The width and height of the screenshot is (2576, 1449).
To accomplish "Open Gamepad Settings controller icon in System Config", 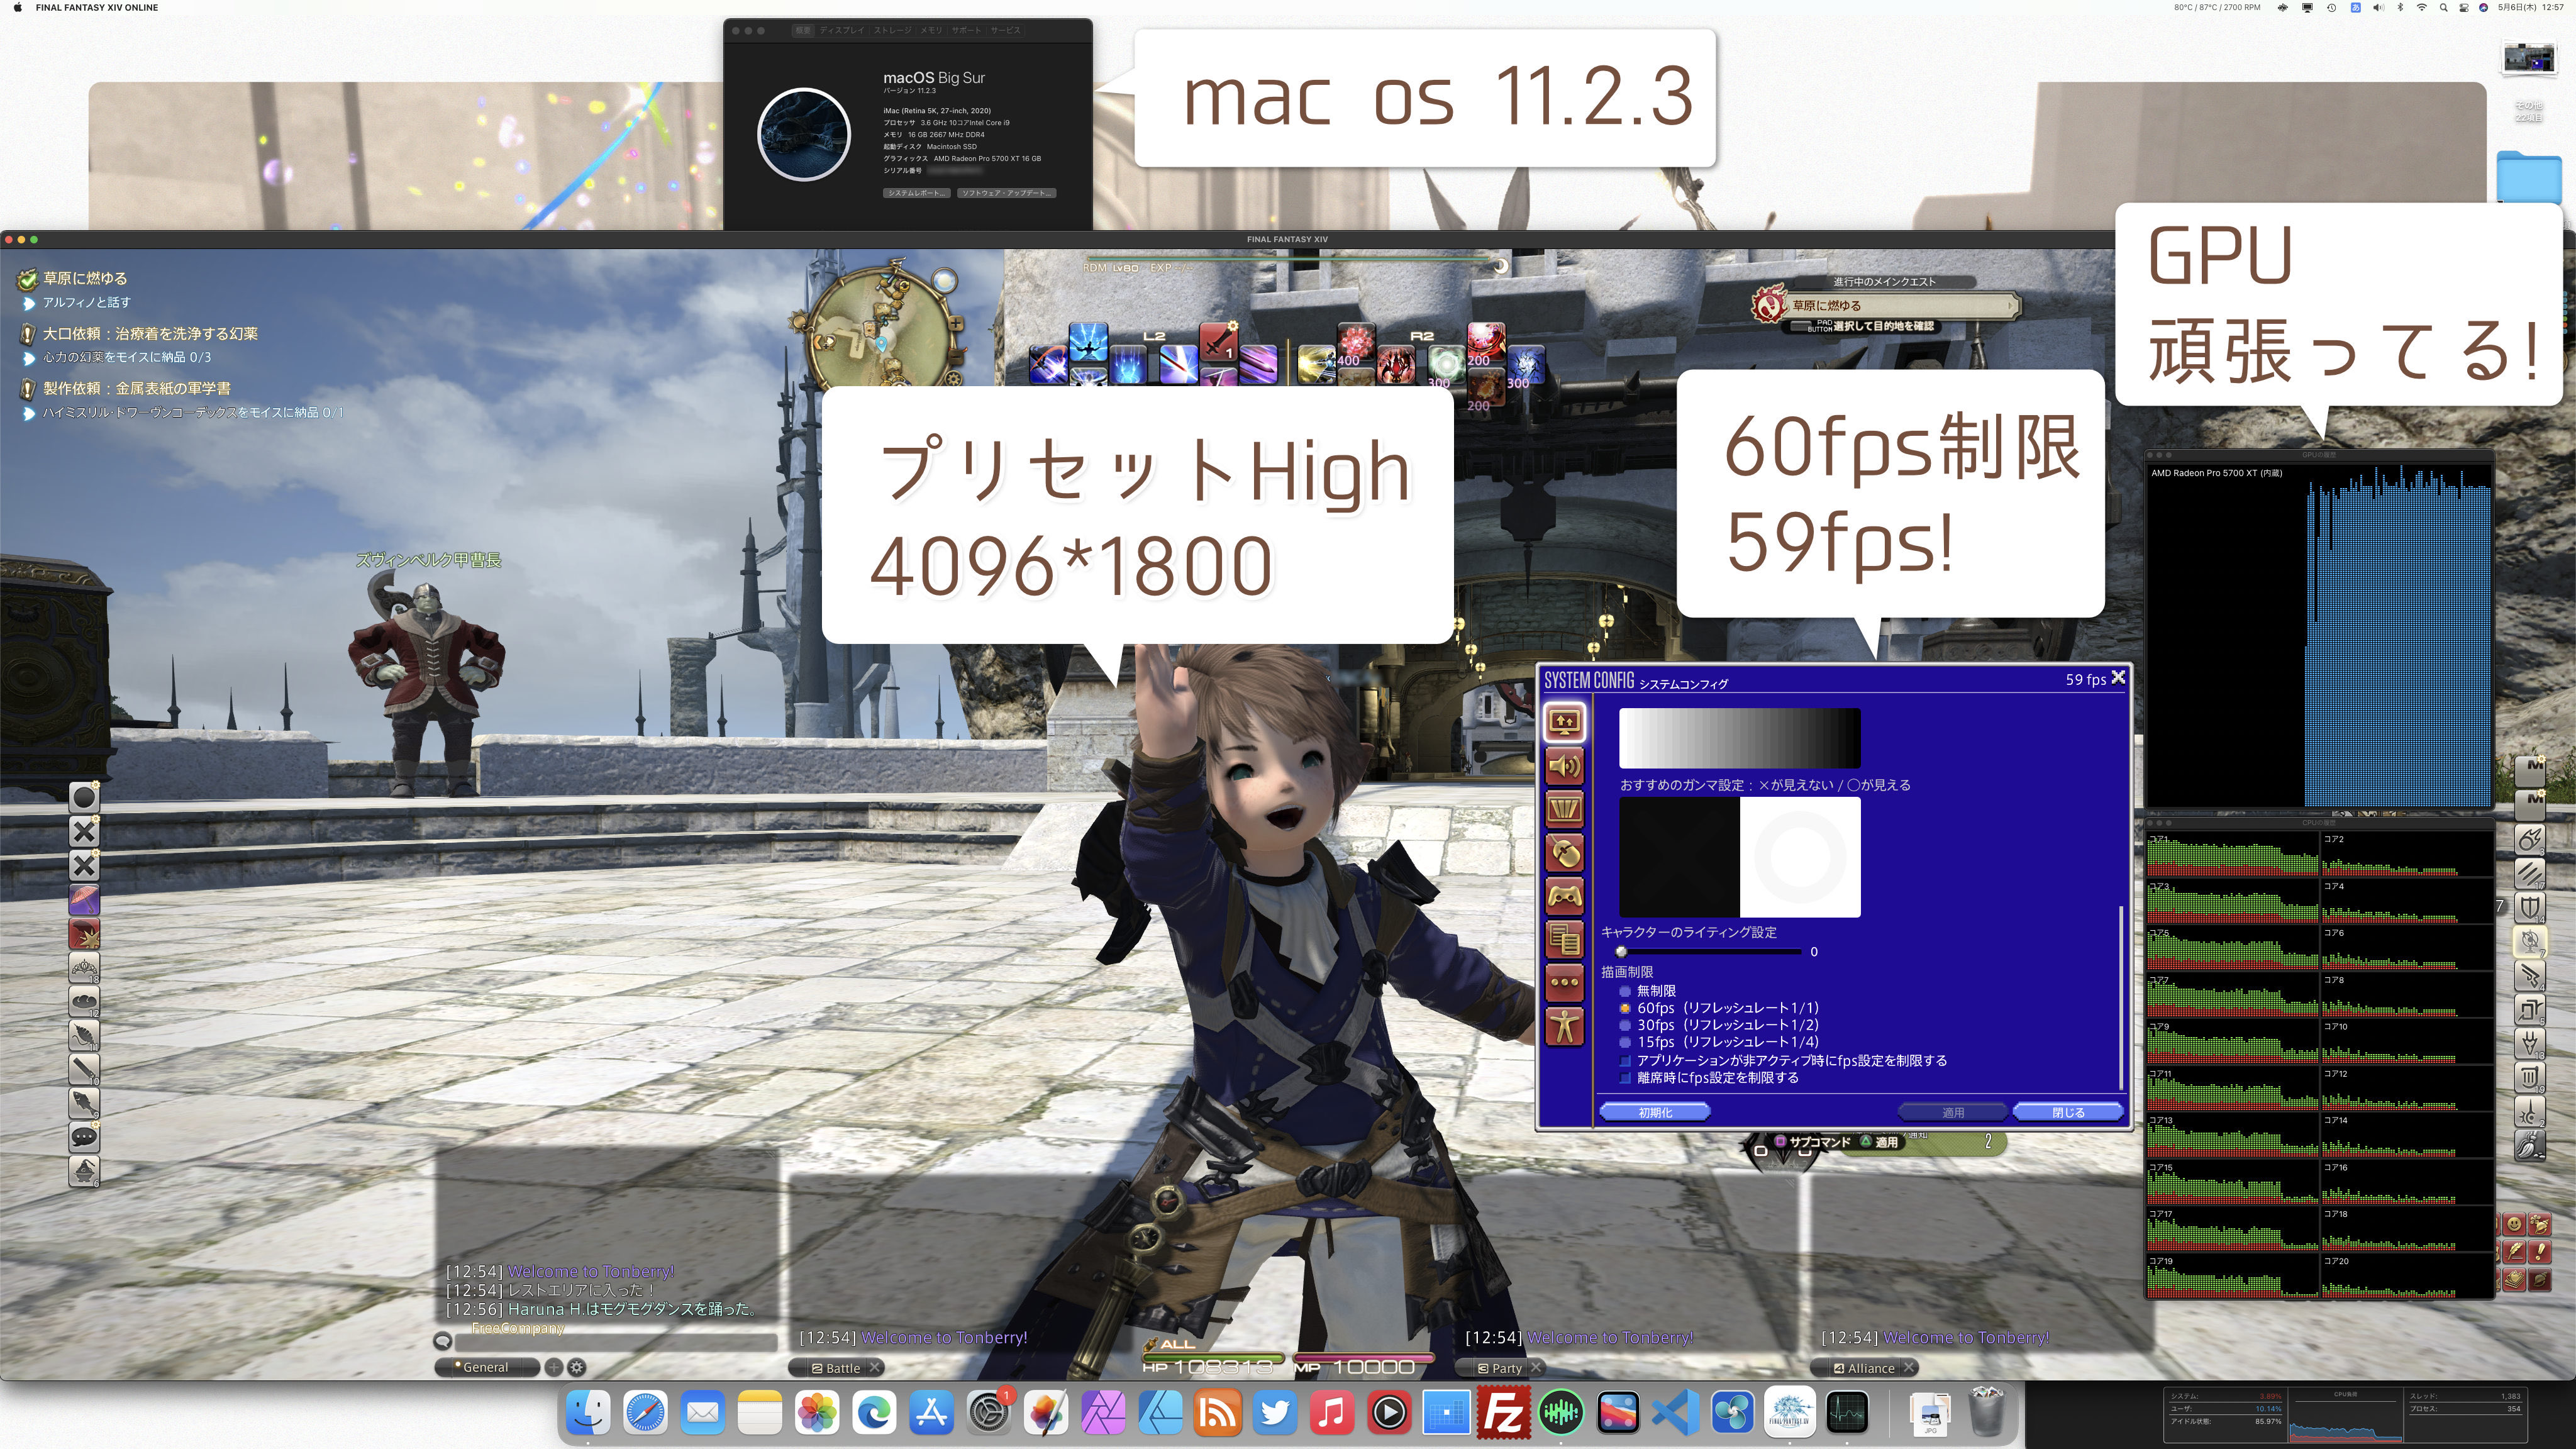I will (x=1565, y=896).
